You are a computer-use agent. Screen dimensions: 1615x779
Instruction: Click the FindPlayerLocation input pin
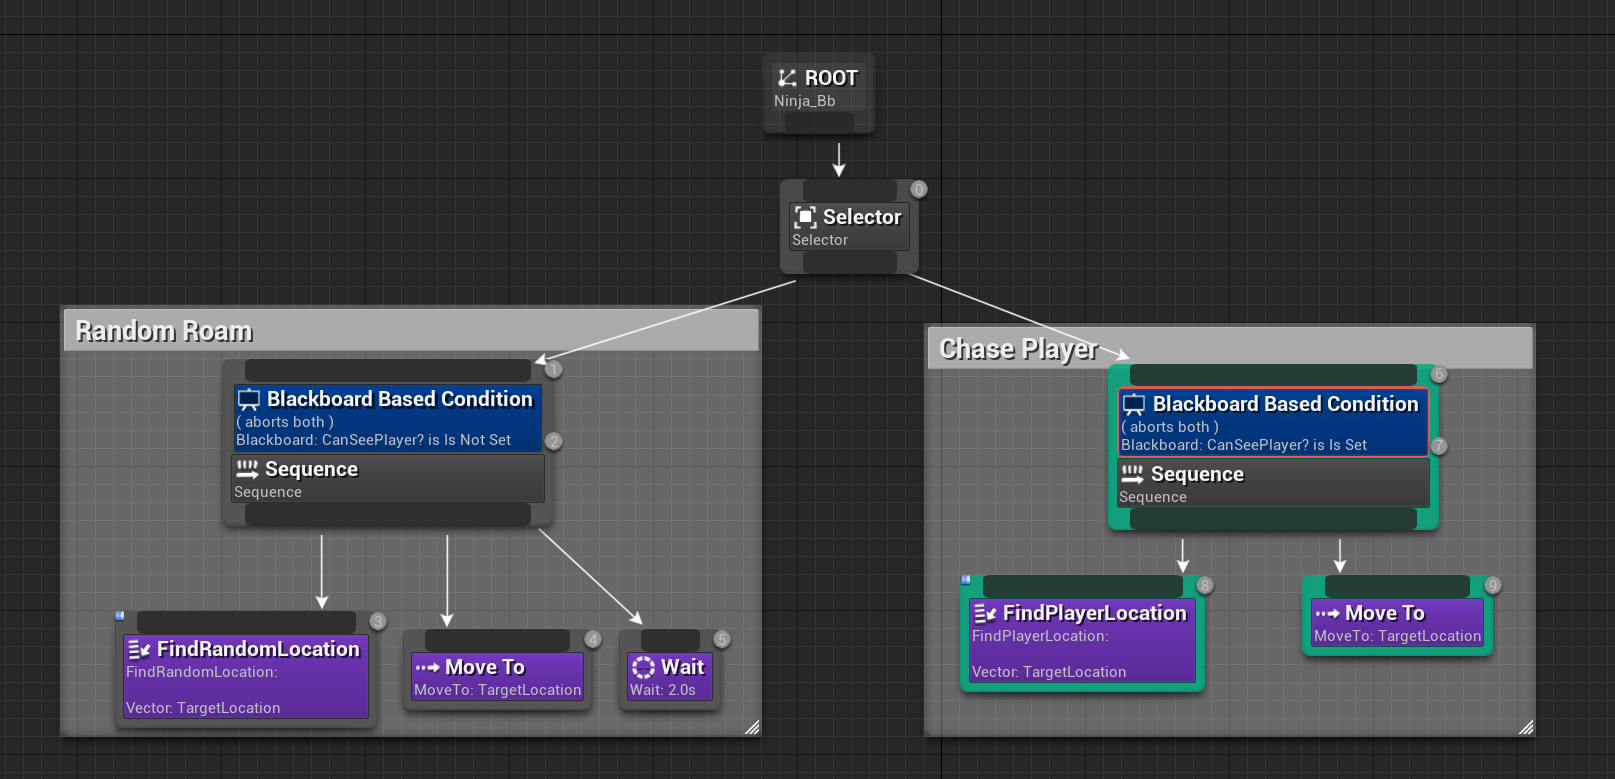point(1083,586)
